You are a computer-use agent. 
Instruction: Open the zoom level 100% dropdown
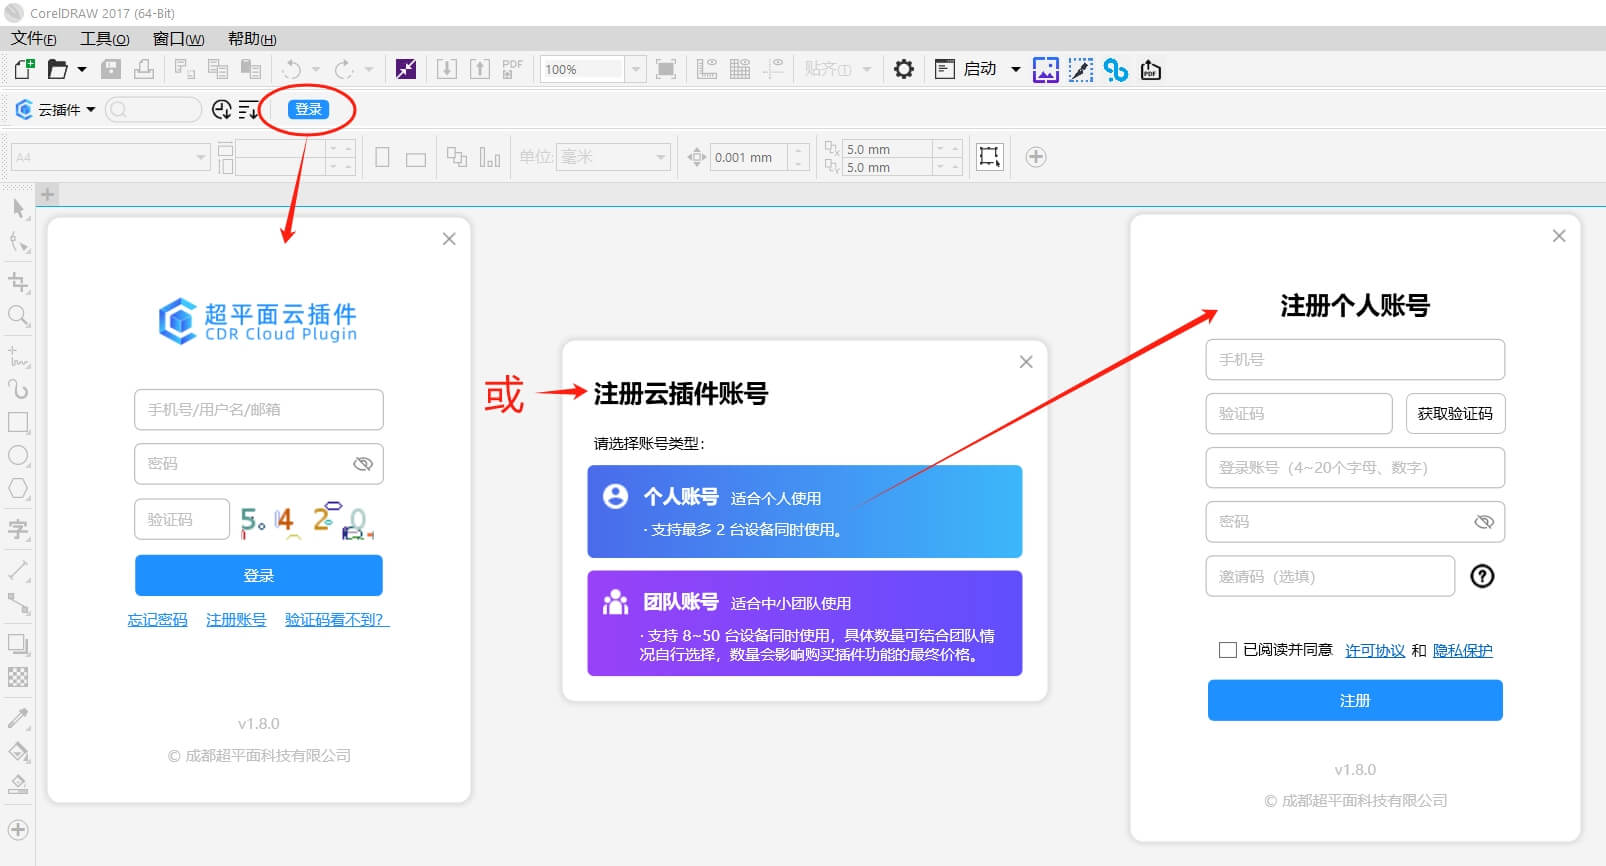click(634, 69)
